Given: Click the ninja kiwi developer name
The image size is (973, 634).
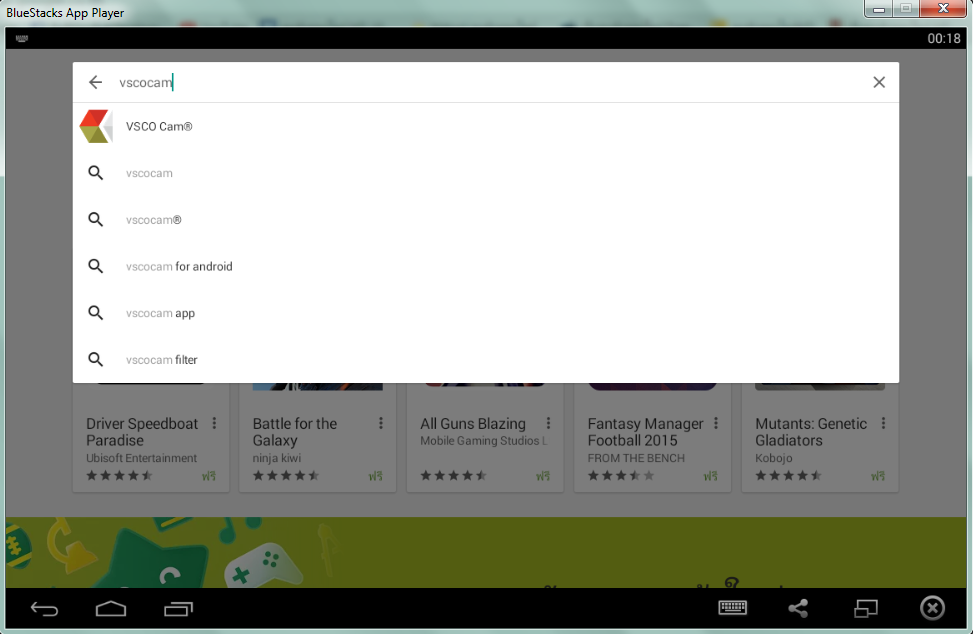Looking at the screenshot, I should [x=277, y=458].
